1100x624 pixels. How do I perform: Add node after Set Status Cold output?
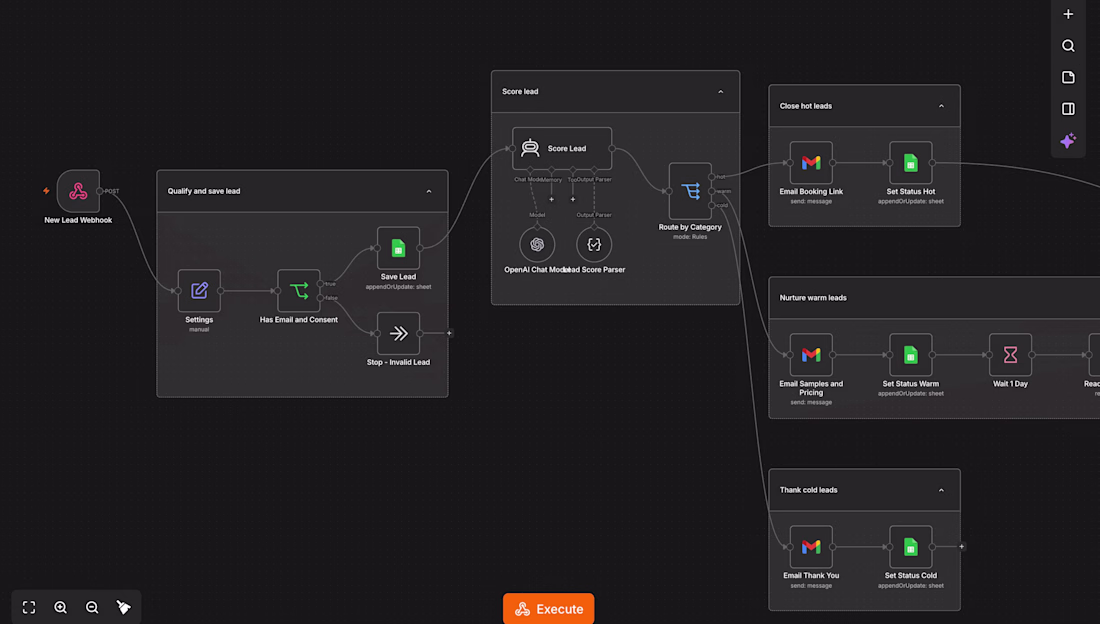pos(962,547)
